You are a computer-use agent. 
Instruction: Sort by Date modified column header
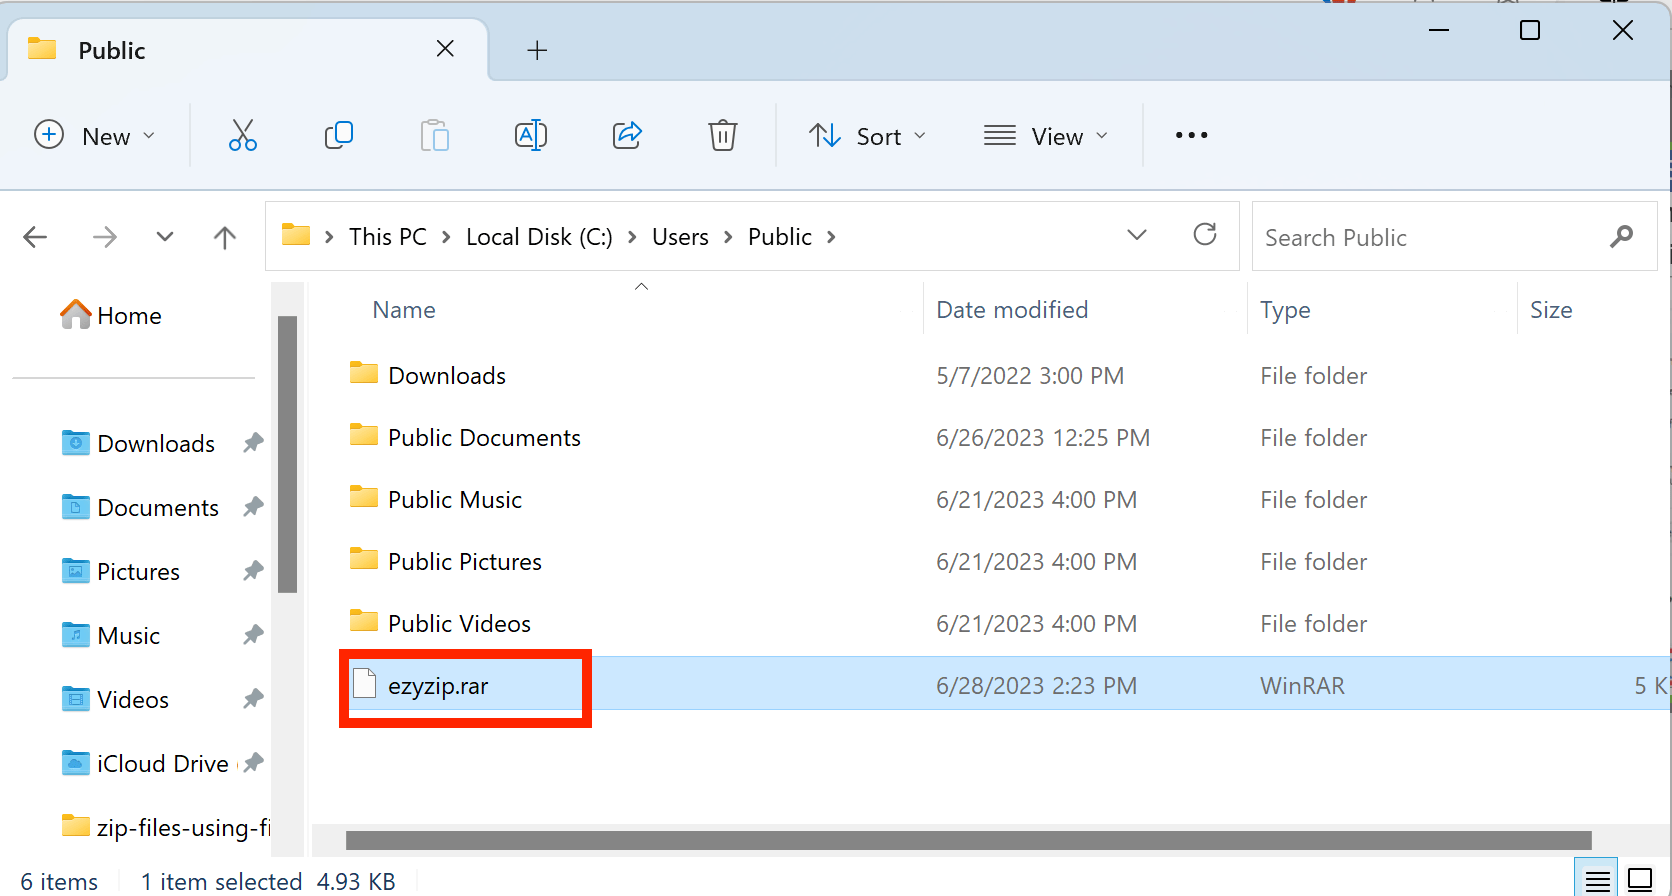1012,310
